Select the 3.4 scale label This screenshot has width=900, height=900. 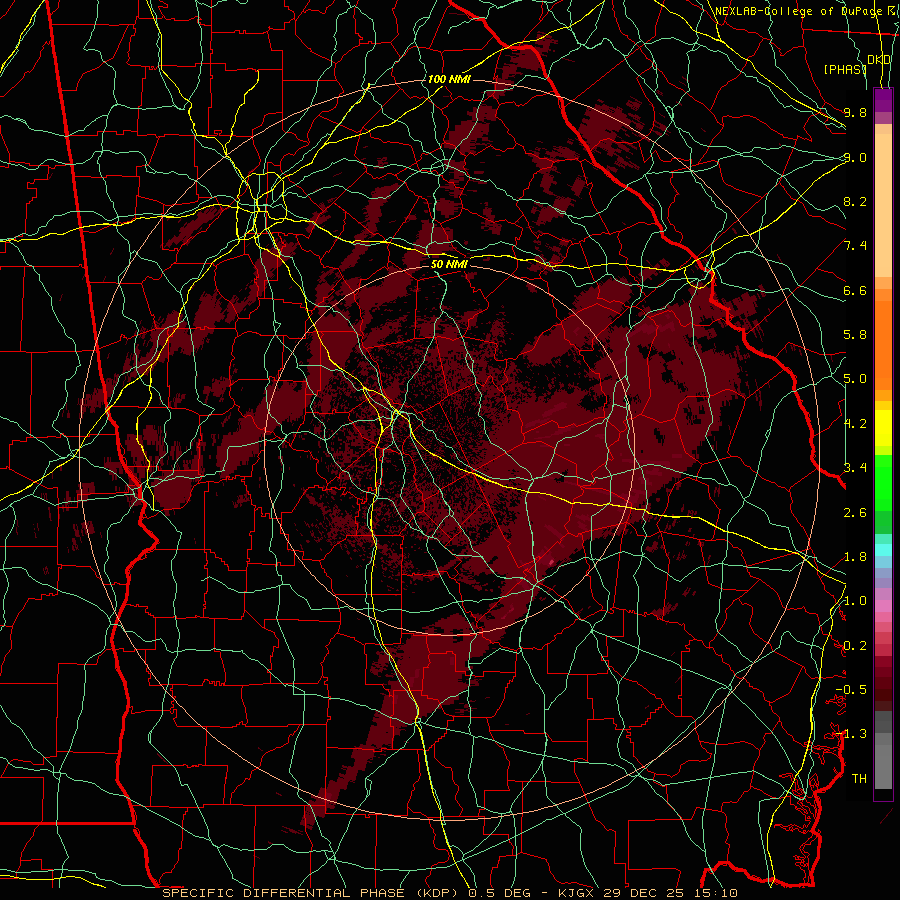pos(855,468)
